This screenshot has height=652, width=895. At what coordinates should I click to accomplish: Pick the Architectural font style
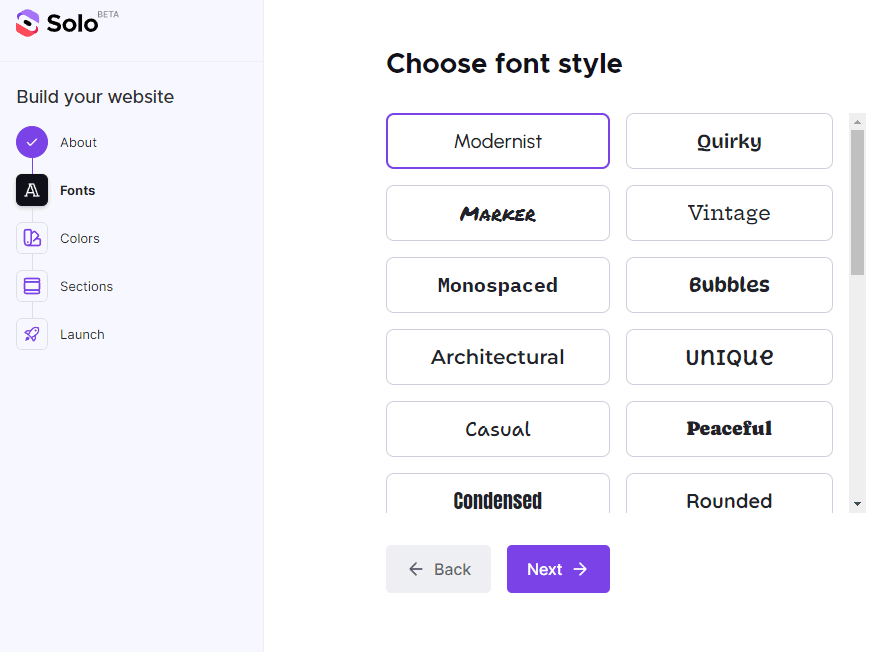497,357
